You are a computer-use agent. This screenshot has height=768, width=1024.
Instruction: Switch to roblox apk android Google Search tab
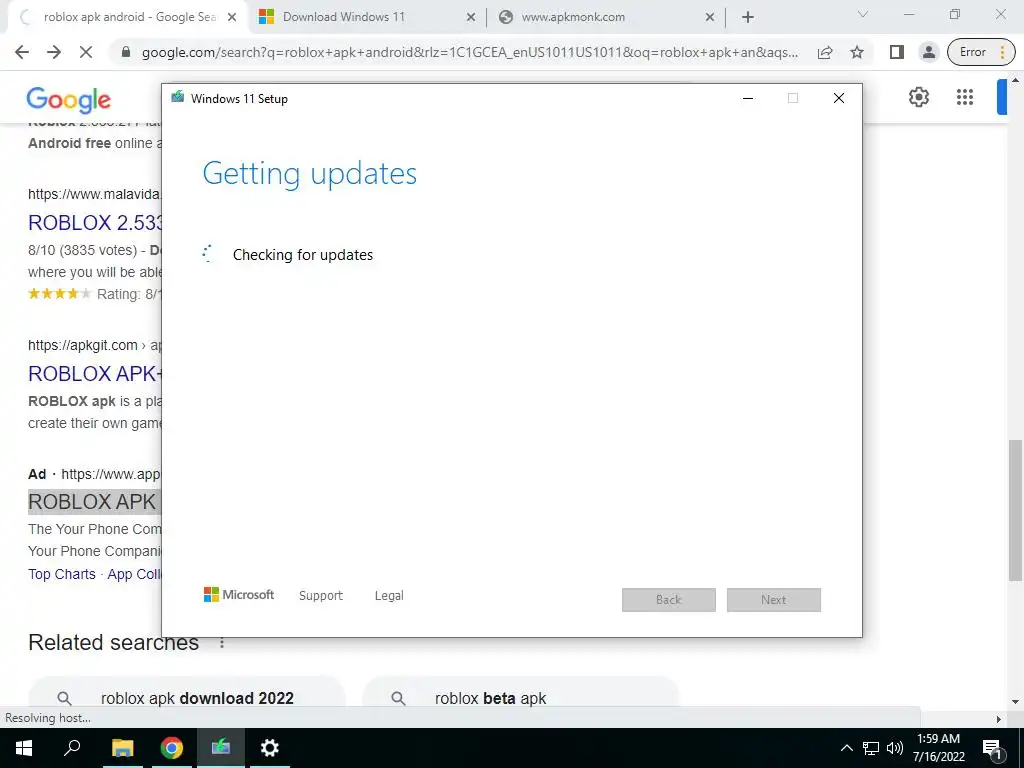coord(129,17)
